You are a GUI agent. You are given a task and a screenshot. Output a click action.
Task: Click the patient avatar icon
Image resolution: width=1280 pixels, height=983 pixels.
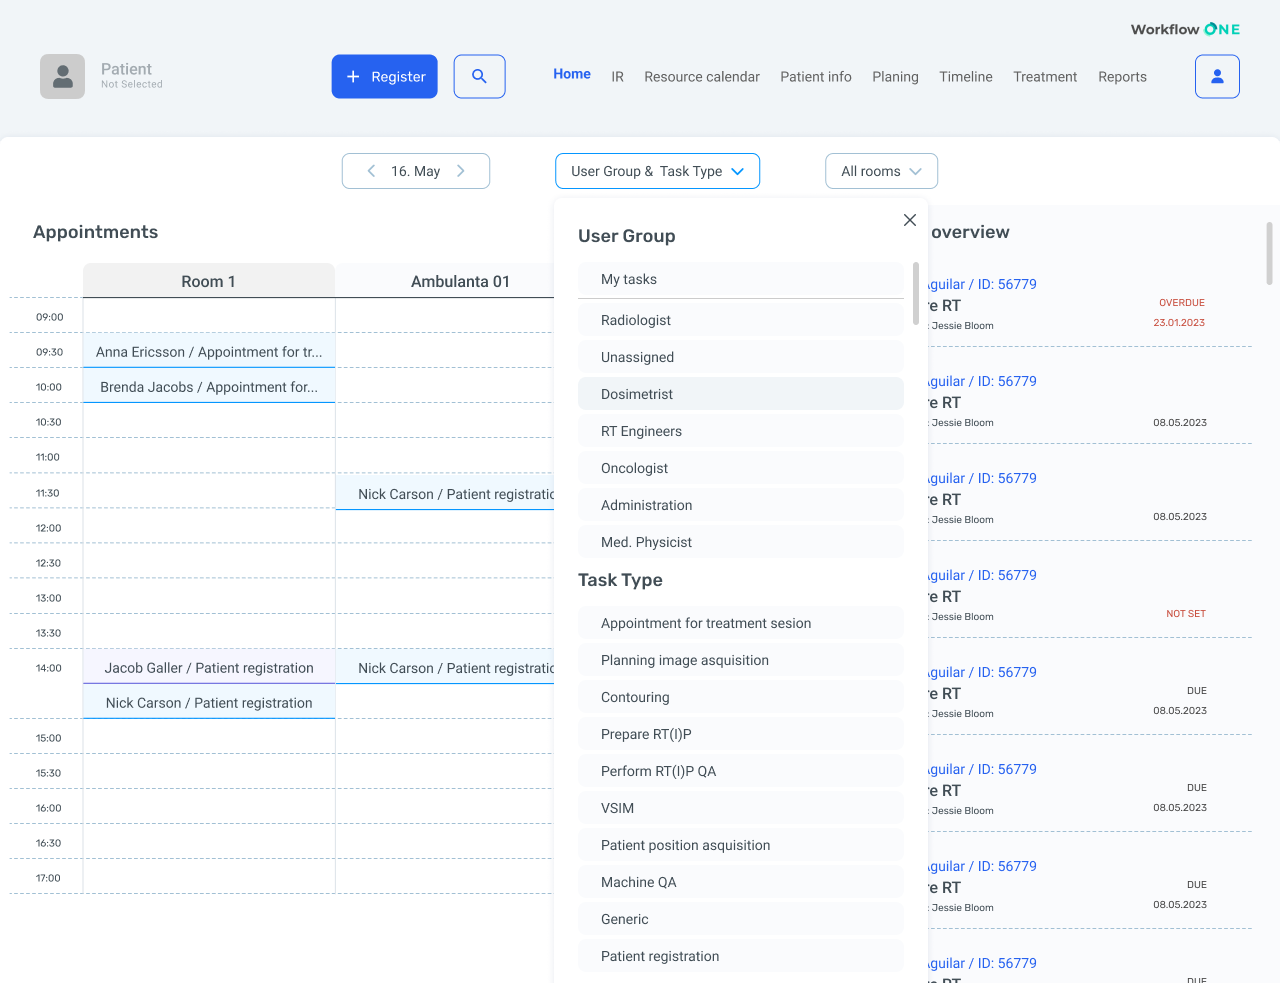(62, 76)
